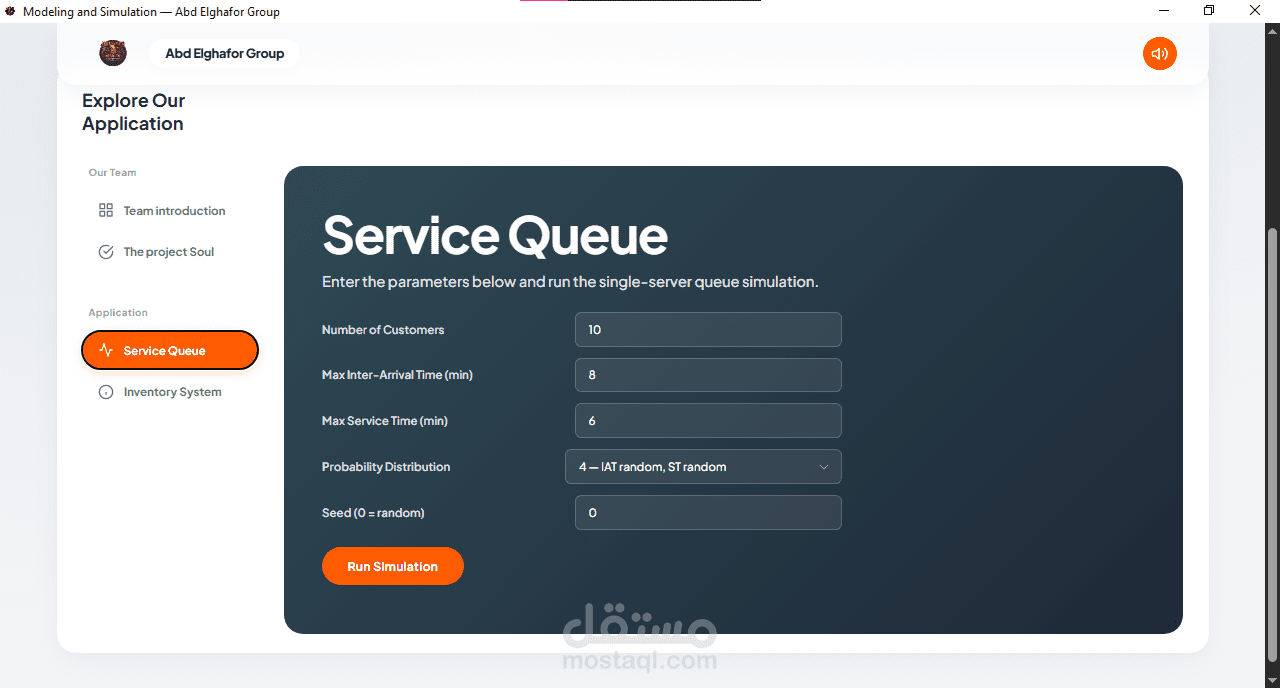The width and height of the screenshot is (1280, 688).
Task: Click the Abd Elghafor Group label
Action: 225,54
